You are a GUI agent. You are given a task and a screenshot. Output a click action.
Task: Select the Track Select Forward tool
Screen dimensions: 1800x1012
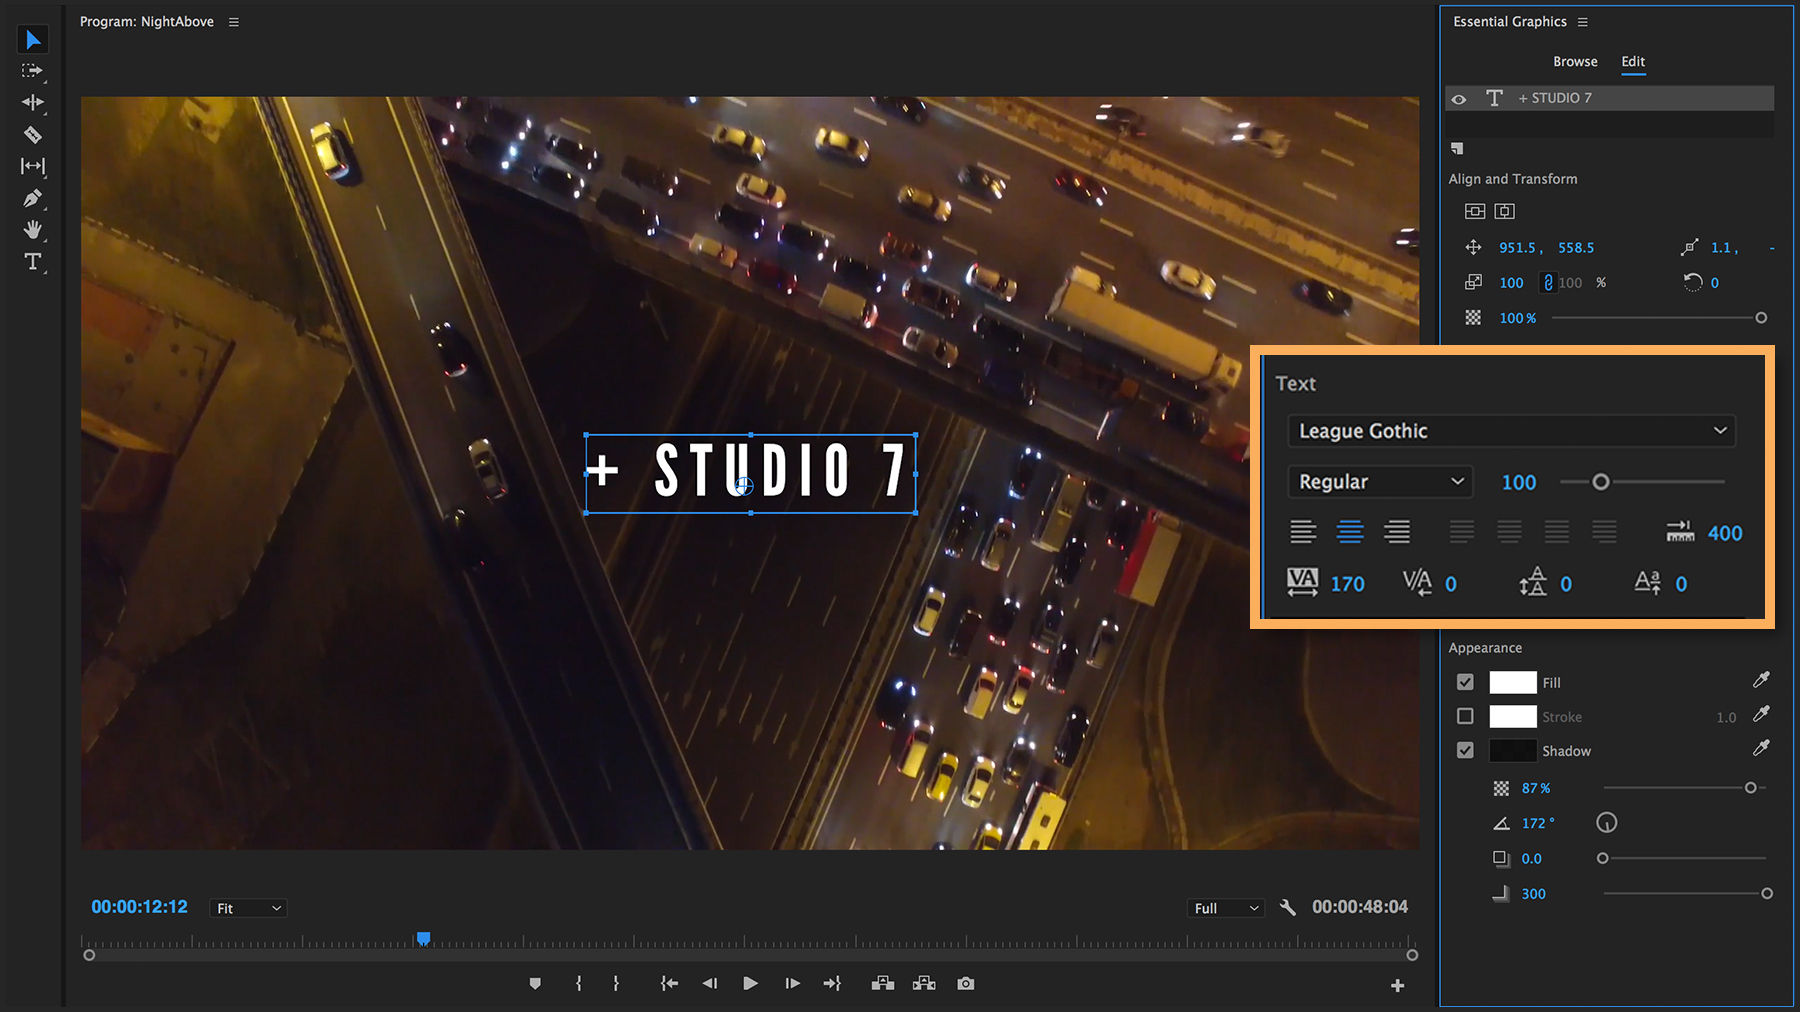click(x=33, y=70)
